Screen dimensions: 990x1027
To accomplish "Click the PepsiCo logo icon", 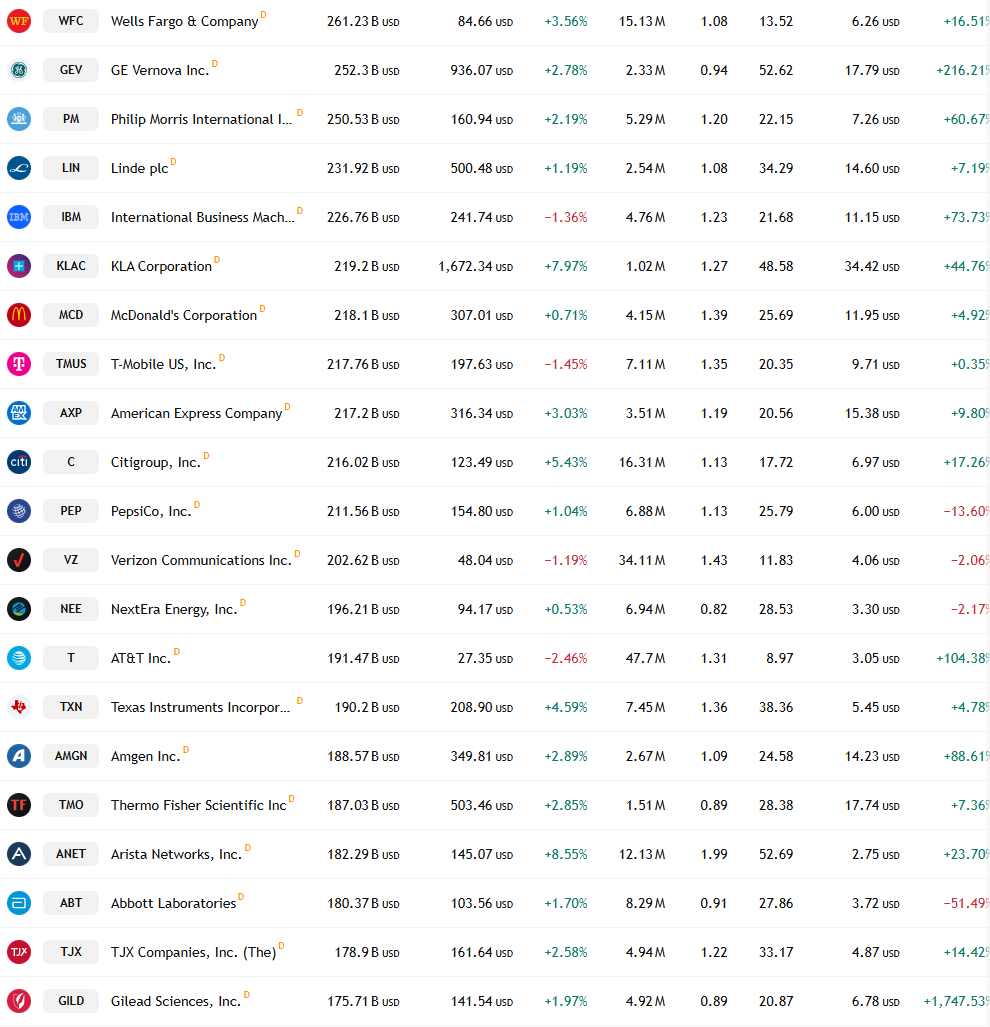I will [19, 511].
